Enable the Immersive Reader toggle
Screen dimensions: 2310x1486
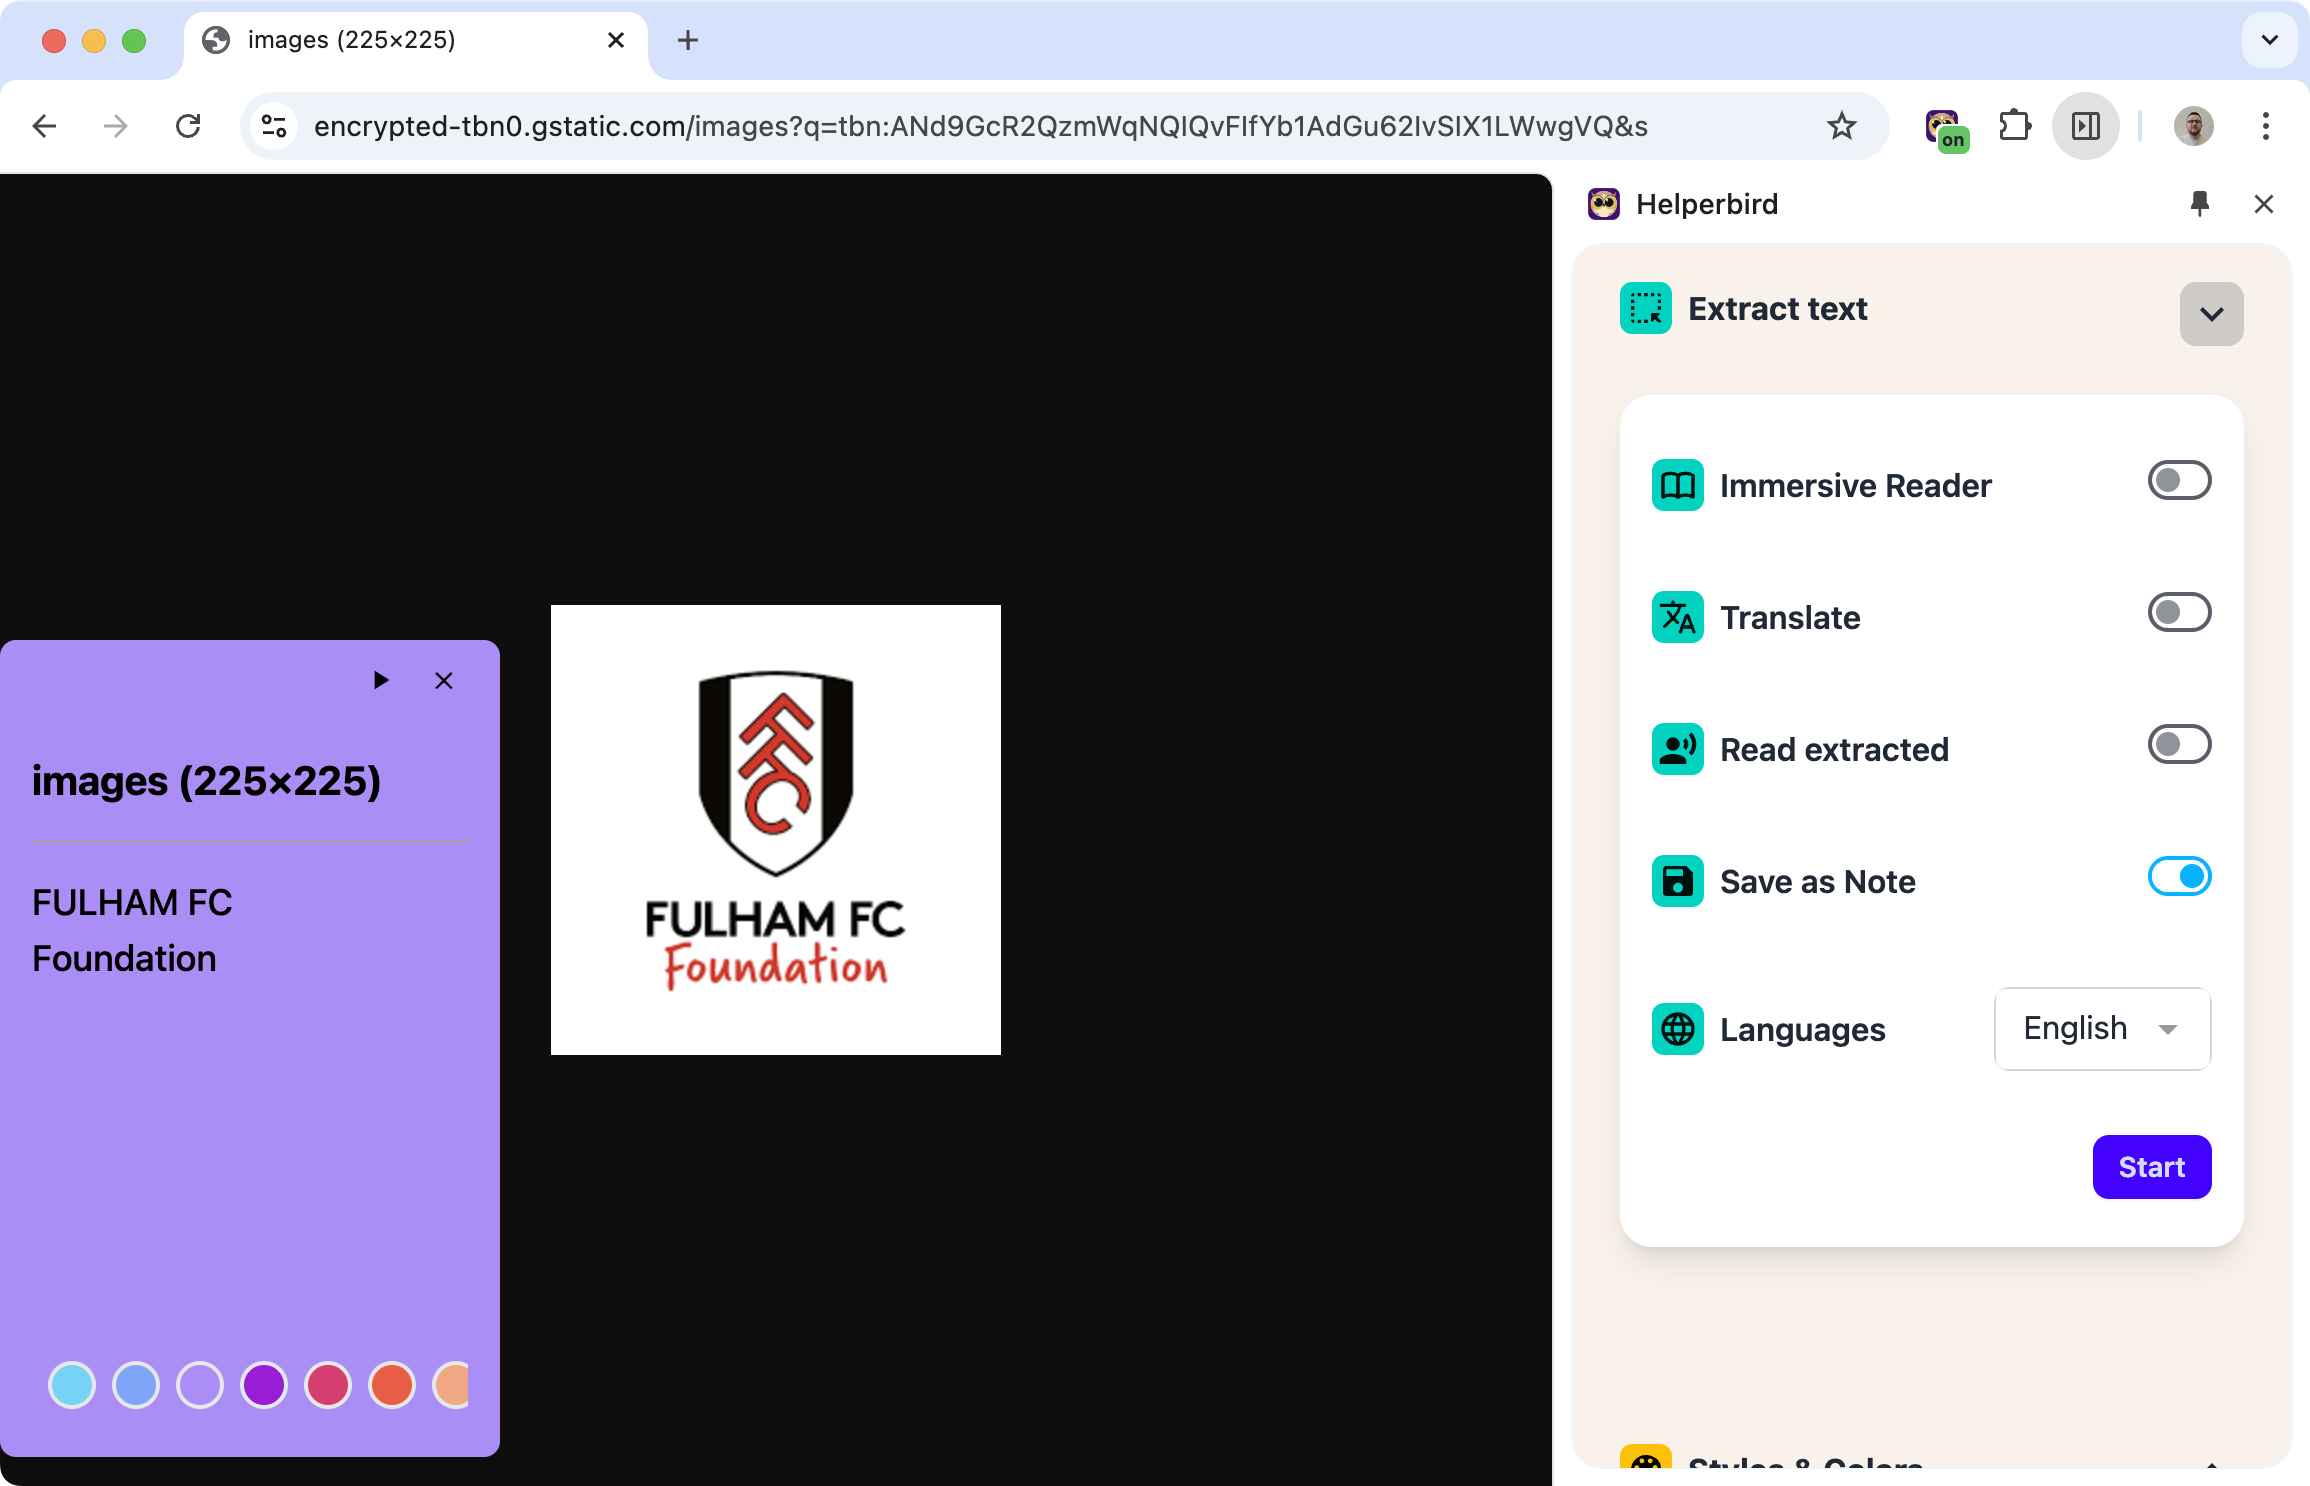coord(2178,481)
